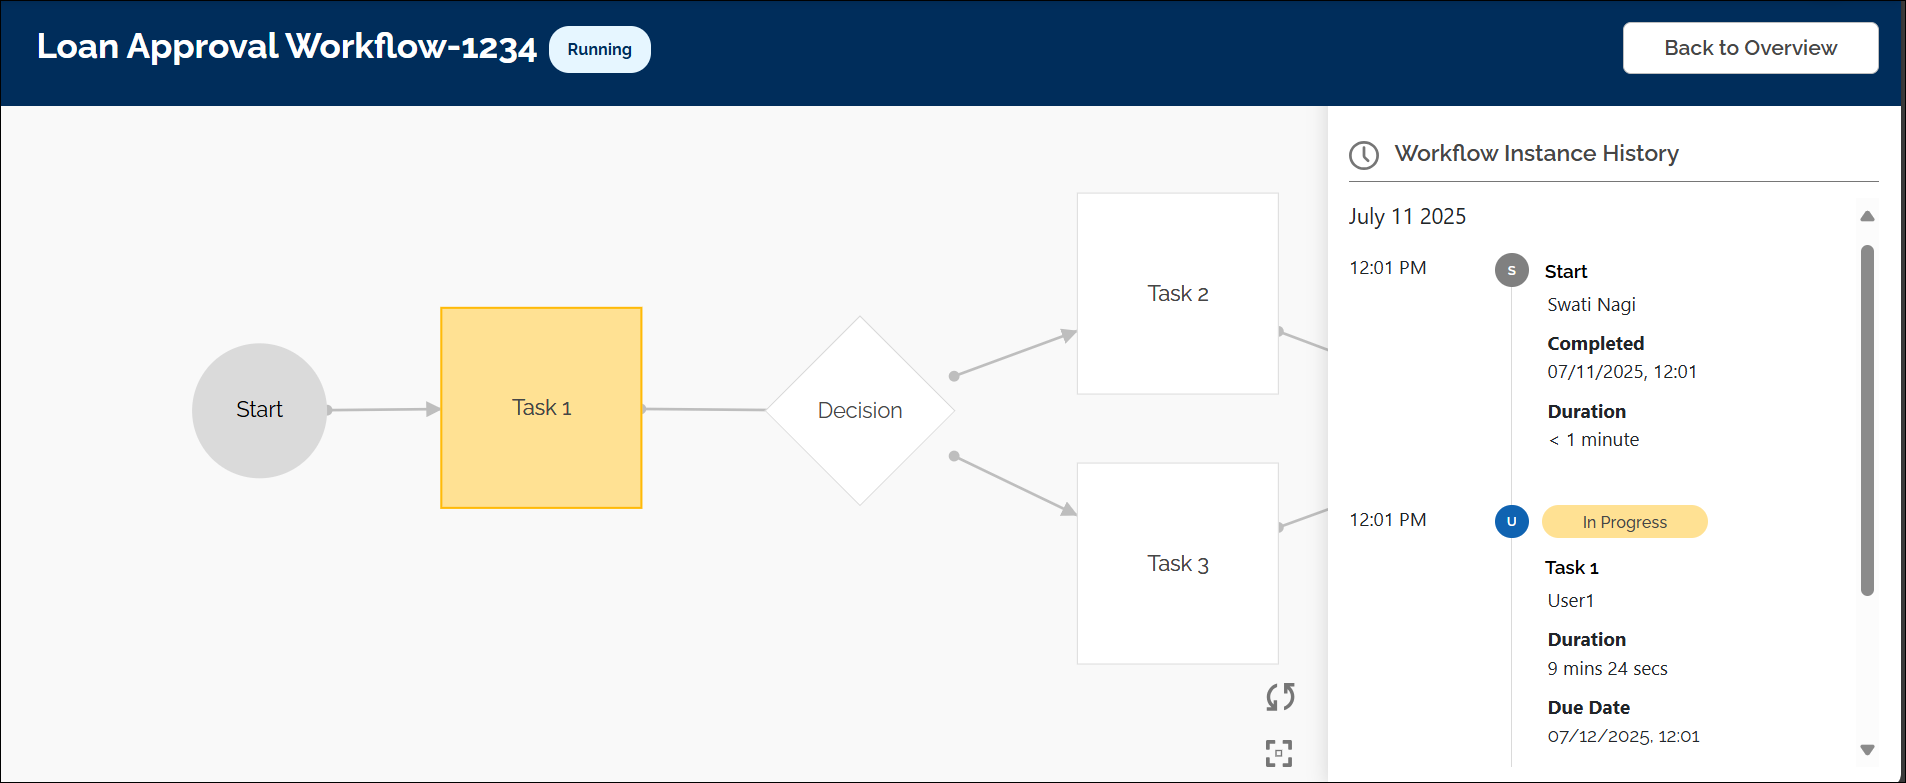Viewport: 1906px width, 783px height.
Task: Click the Due Date 07/12/2025 entry
Action: [x=1623, y=736]
